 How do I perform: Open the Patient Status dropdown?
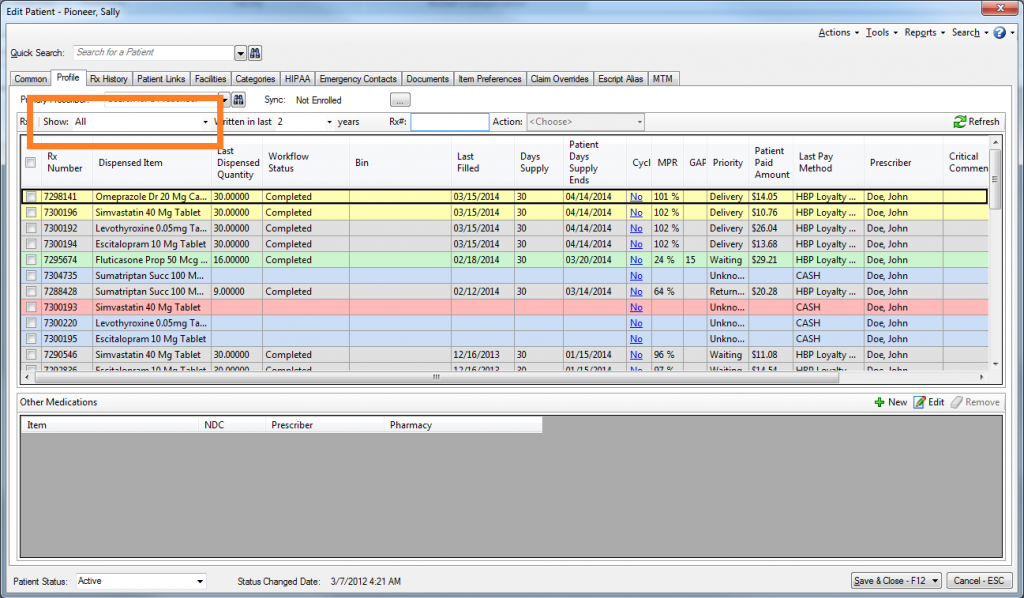[200, 581]
